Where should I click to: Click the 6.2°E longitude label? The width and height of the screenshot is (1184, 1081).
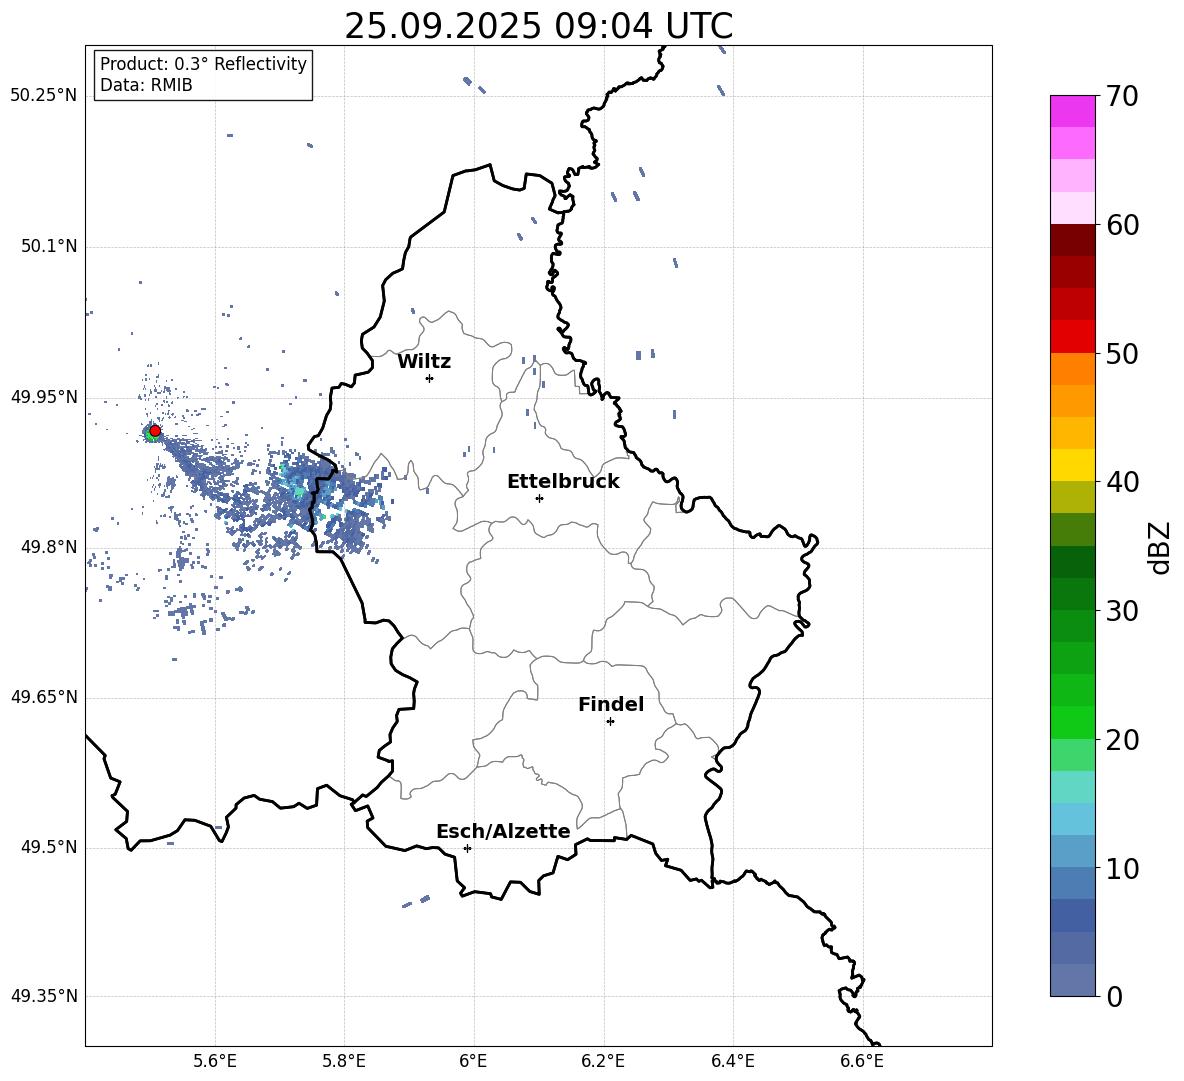coord(603,1061)
